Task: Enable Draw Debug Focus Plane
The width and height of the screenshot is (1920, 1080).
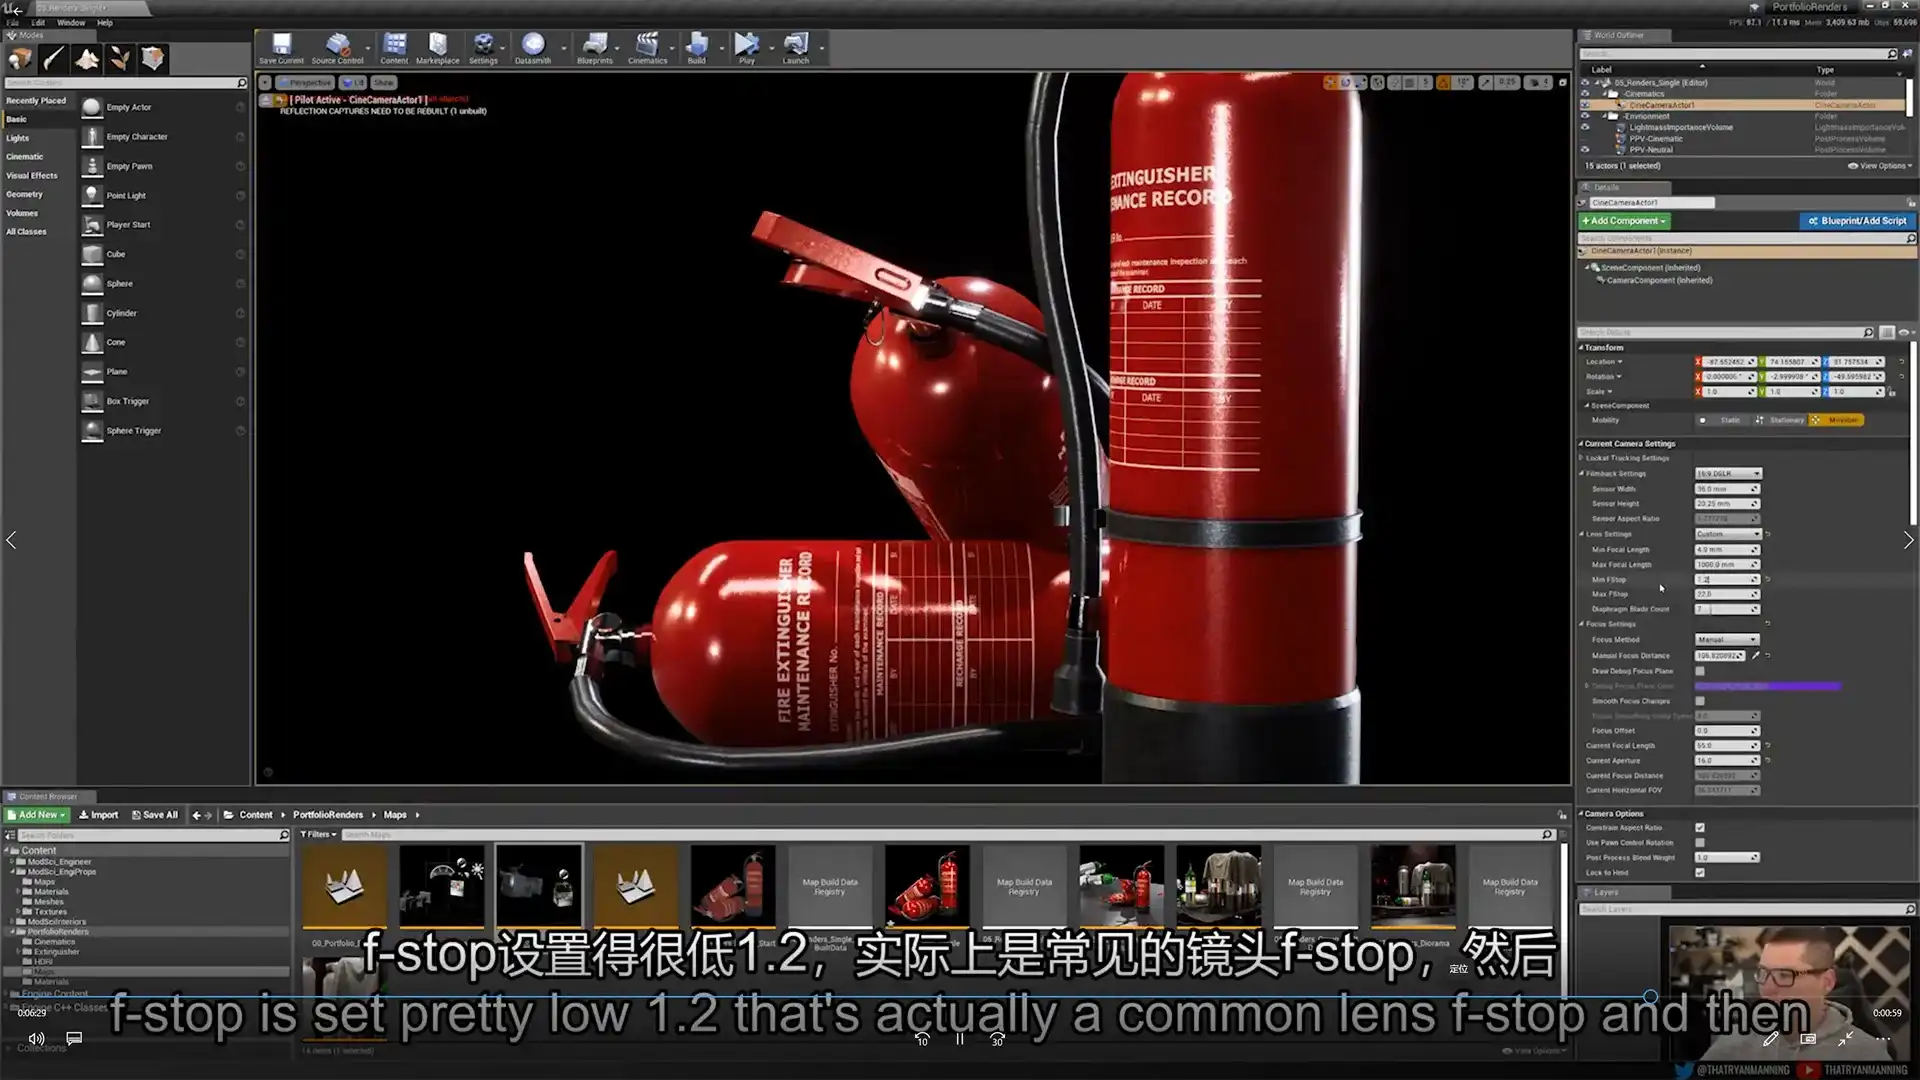Action: click(1700, 671)
